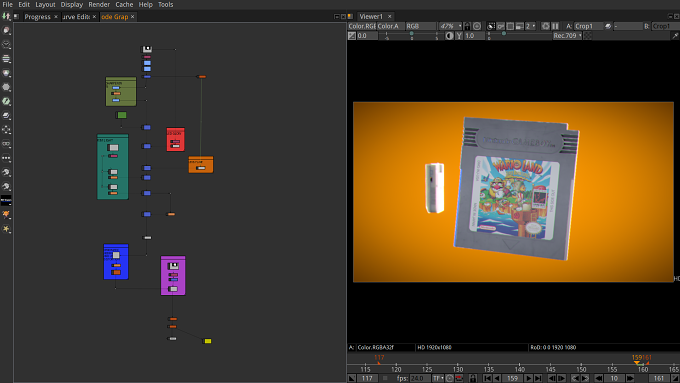
Task: Pause viewer updates with pause icon
Action: 555,26
